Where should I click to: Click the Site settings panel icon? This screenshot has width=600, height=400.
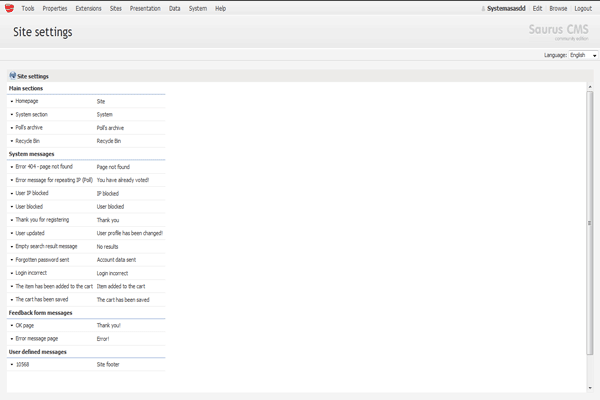tap(13, 75)
